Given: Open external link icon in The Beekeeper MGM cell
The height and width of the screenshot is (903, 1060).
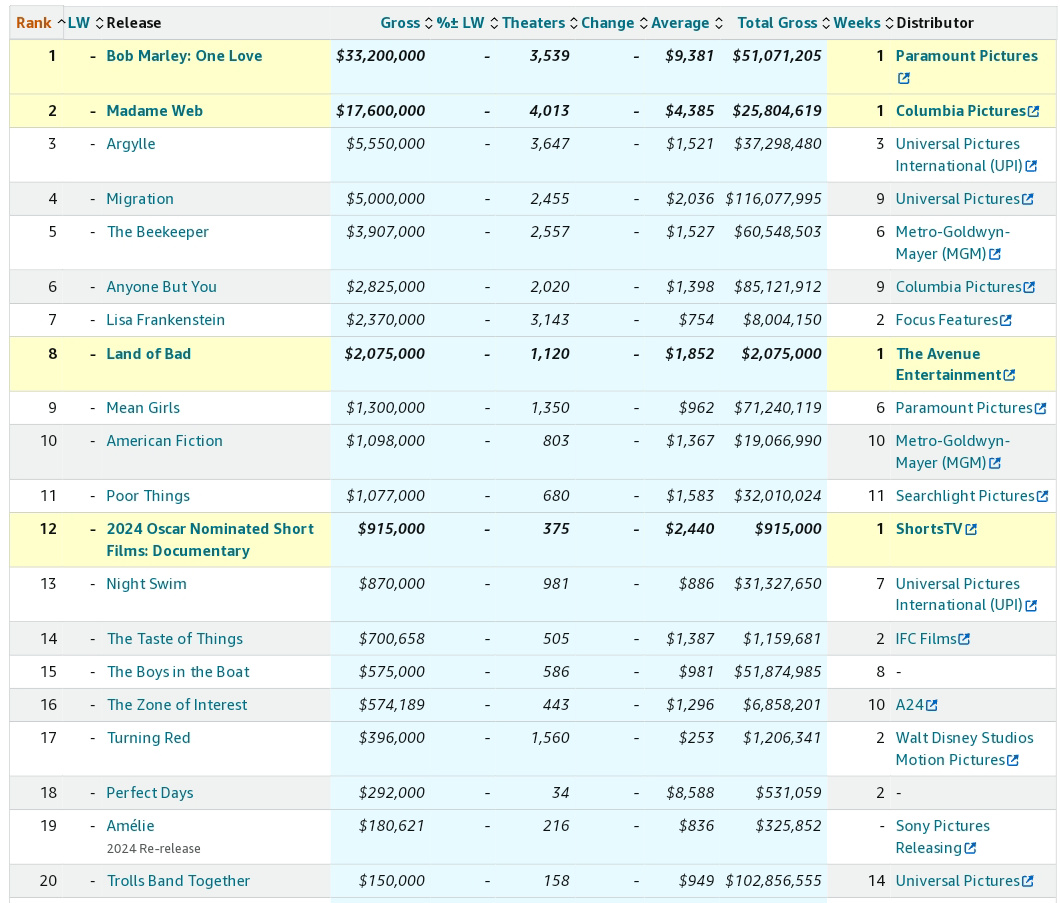Looking at the screenshot, I should click(x=994, y=254).
